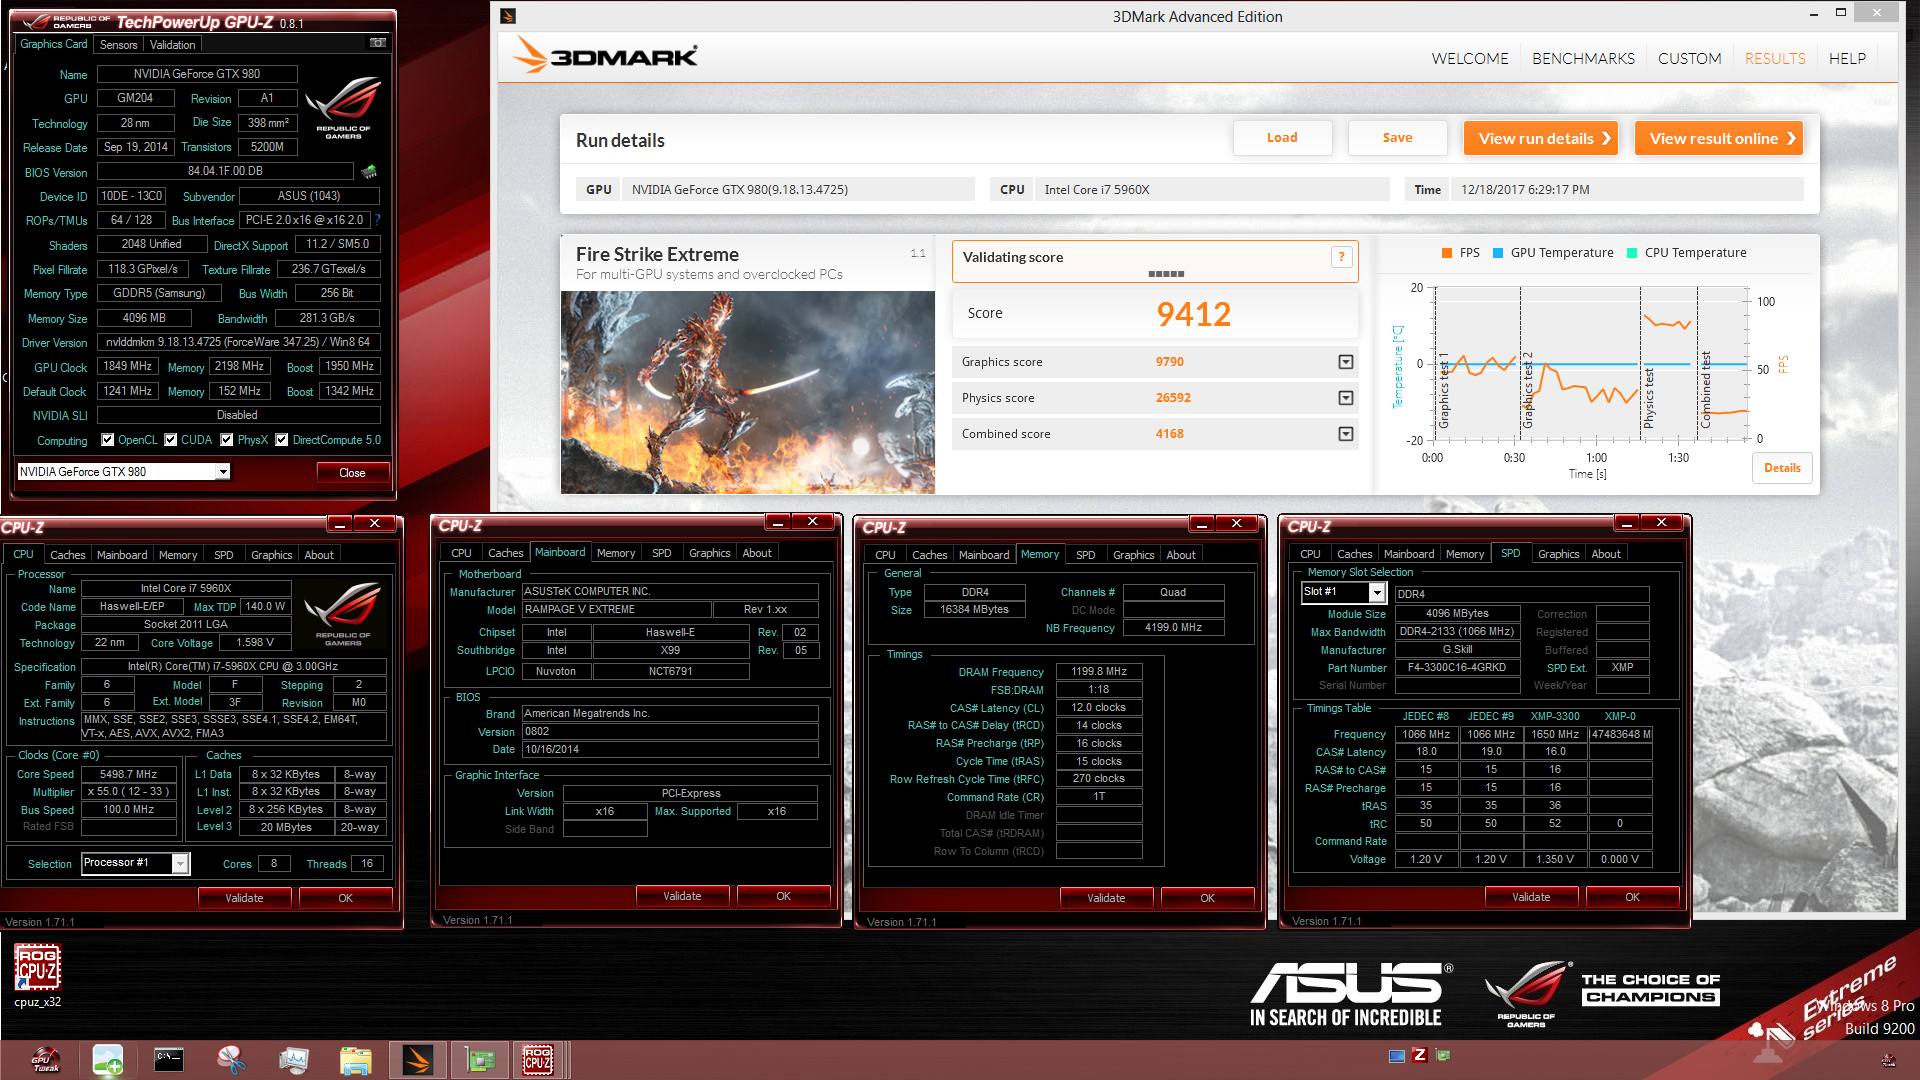This screenshot has height=1080, width=1920.
Task: Minimize the CPU-Z Mainboard window
Action: tap(779, 522)
